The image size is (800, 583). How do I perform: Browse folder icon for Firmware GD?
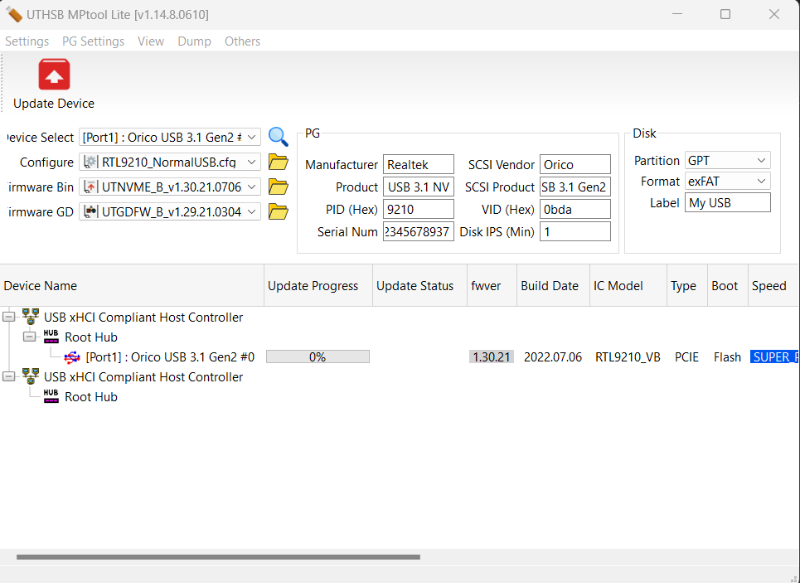(278, 211)
